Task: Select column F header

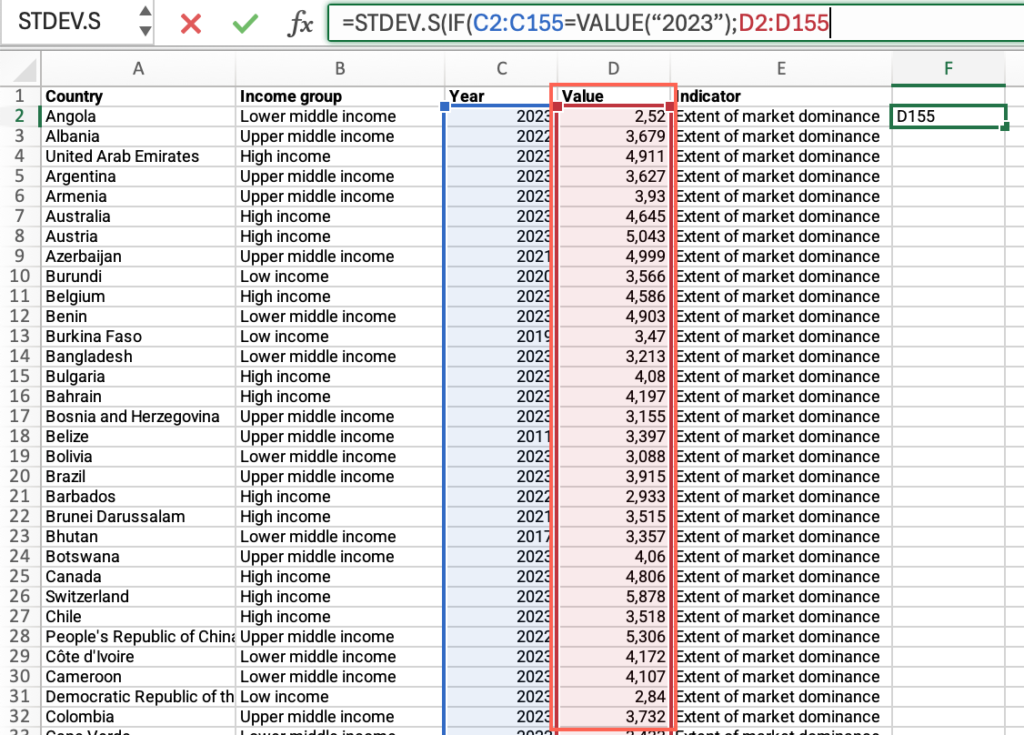Action: [x=948, y=69]
